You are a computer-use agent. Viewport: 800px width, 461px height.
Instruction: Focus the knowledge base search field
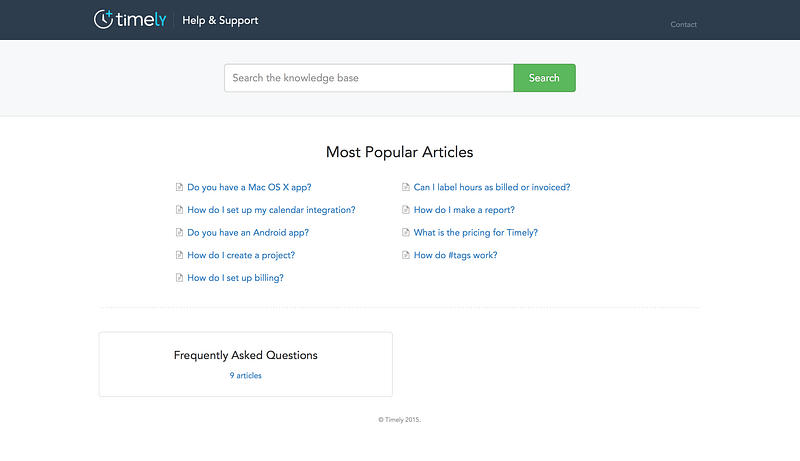click(x=368, y=78)
